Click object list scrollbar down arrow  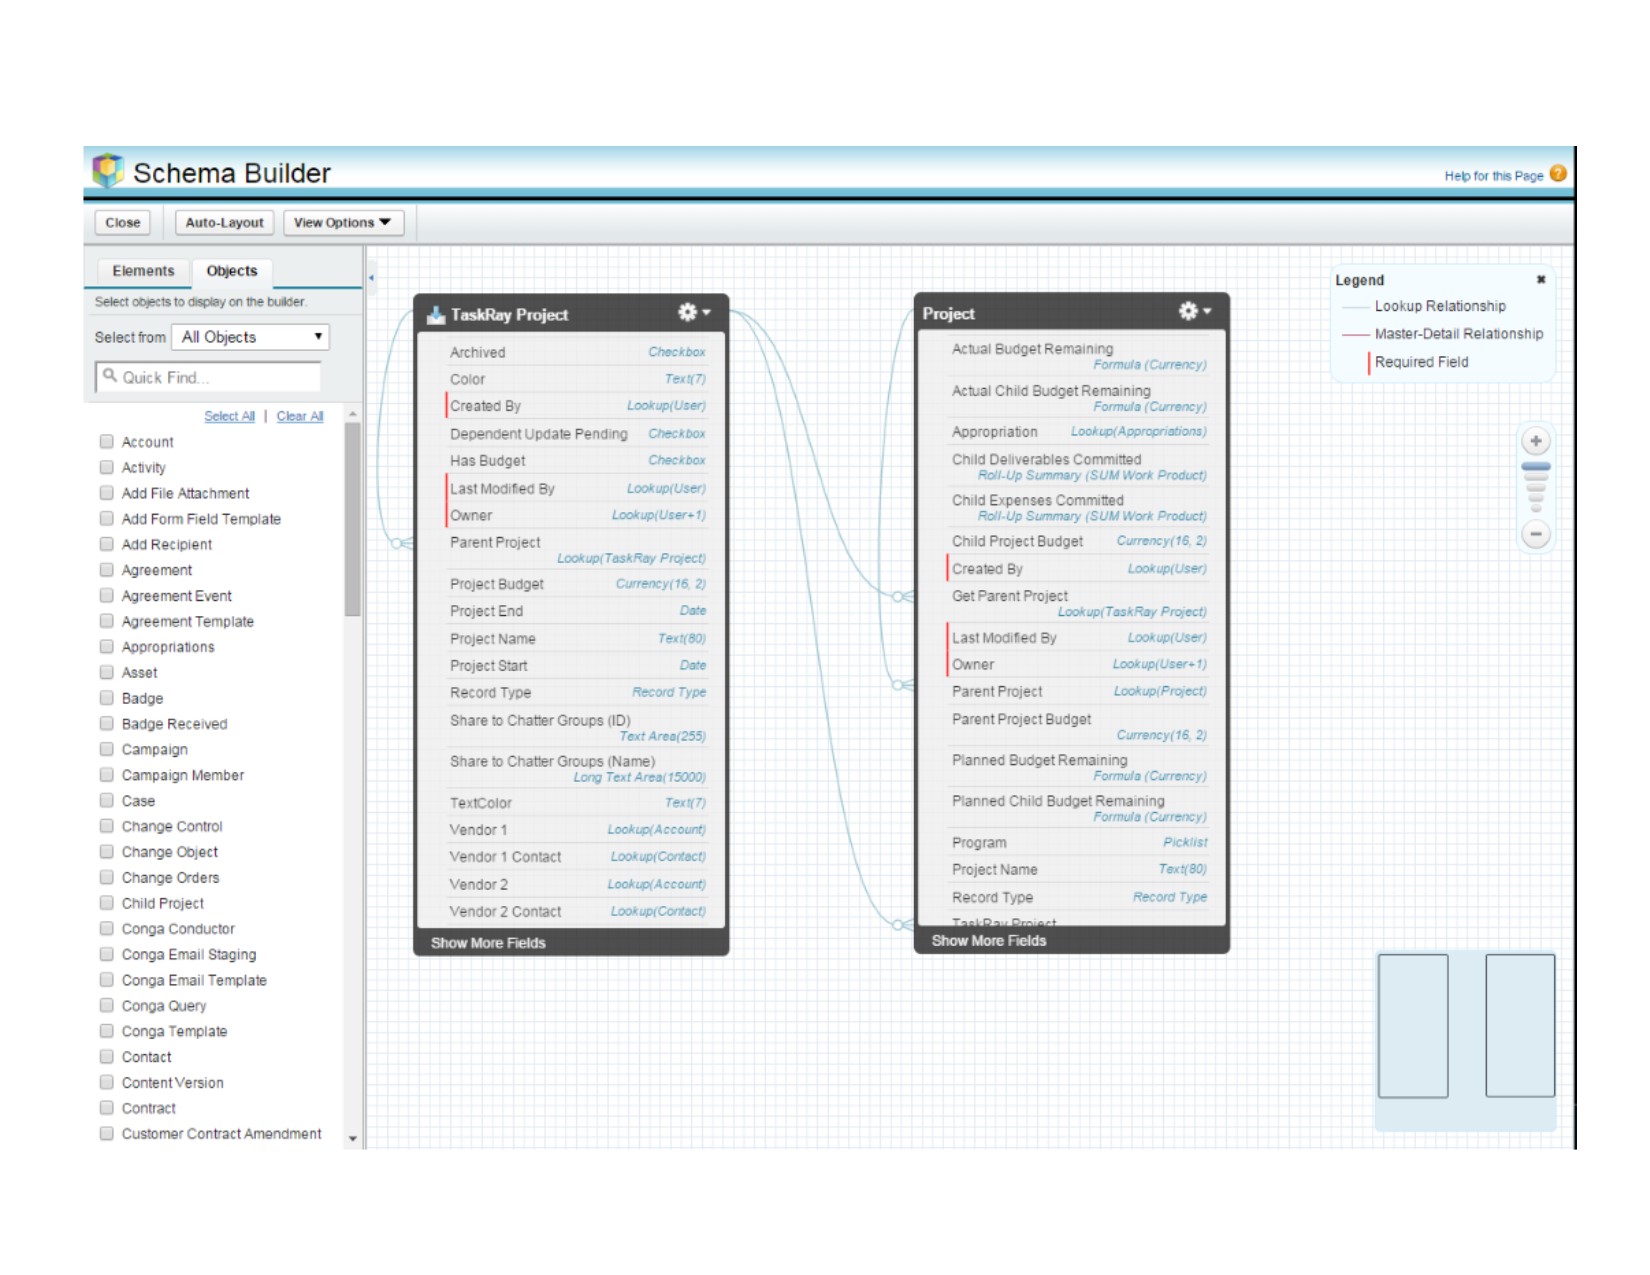(x=352, y=1139)
